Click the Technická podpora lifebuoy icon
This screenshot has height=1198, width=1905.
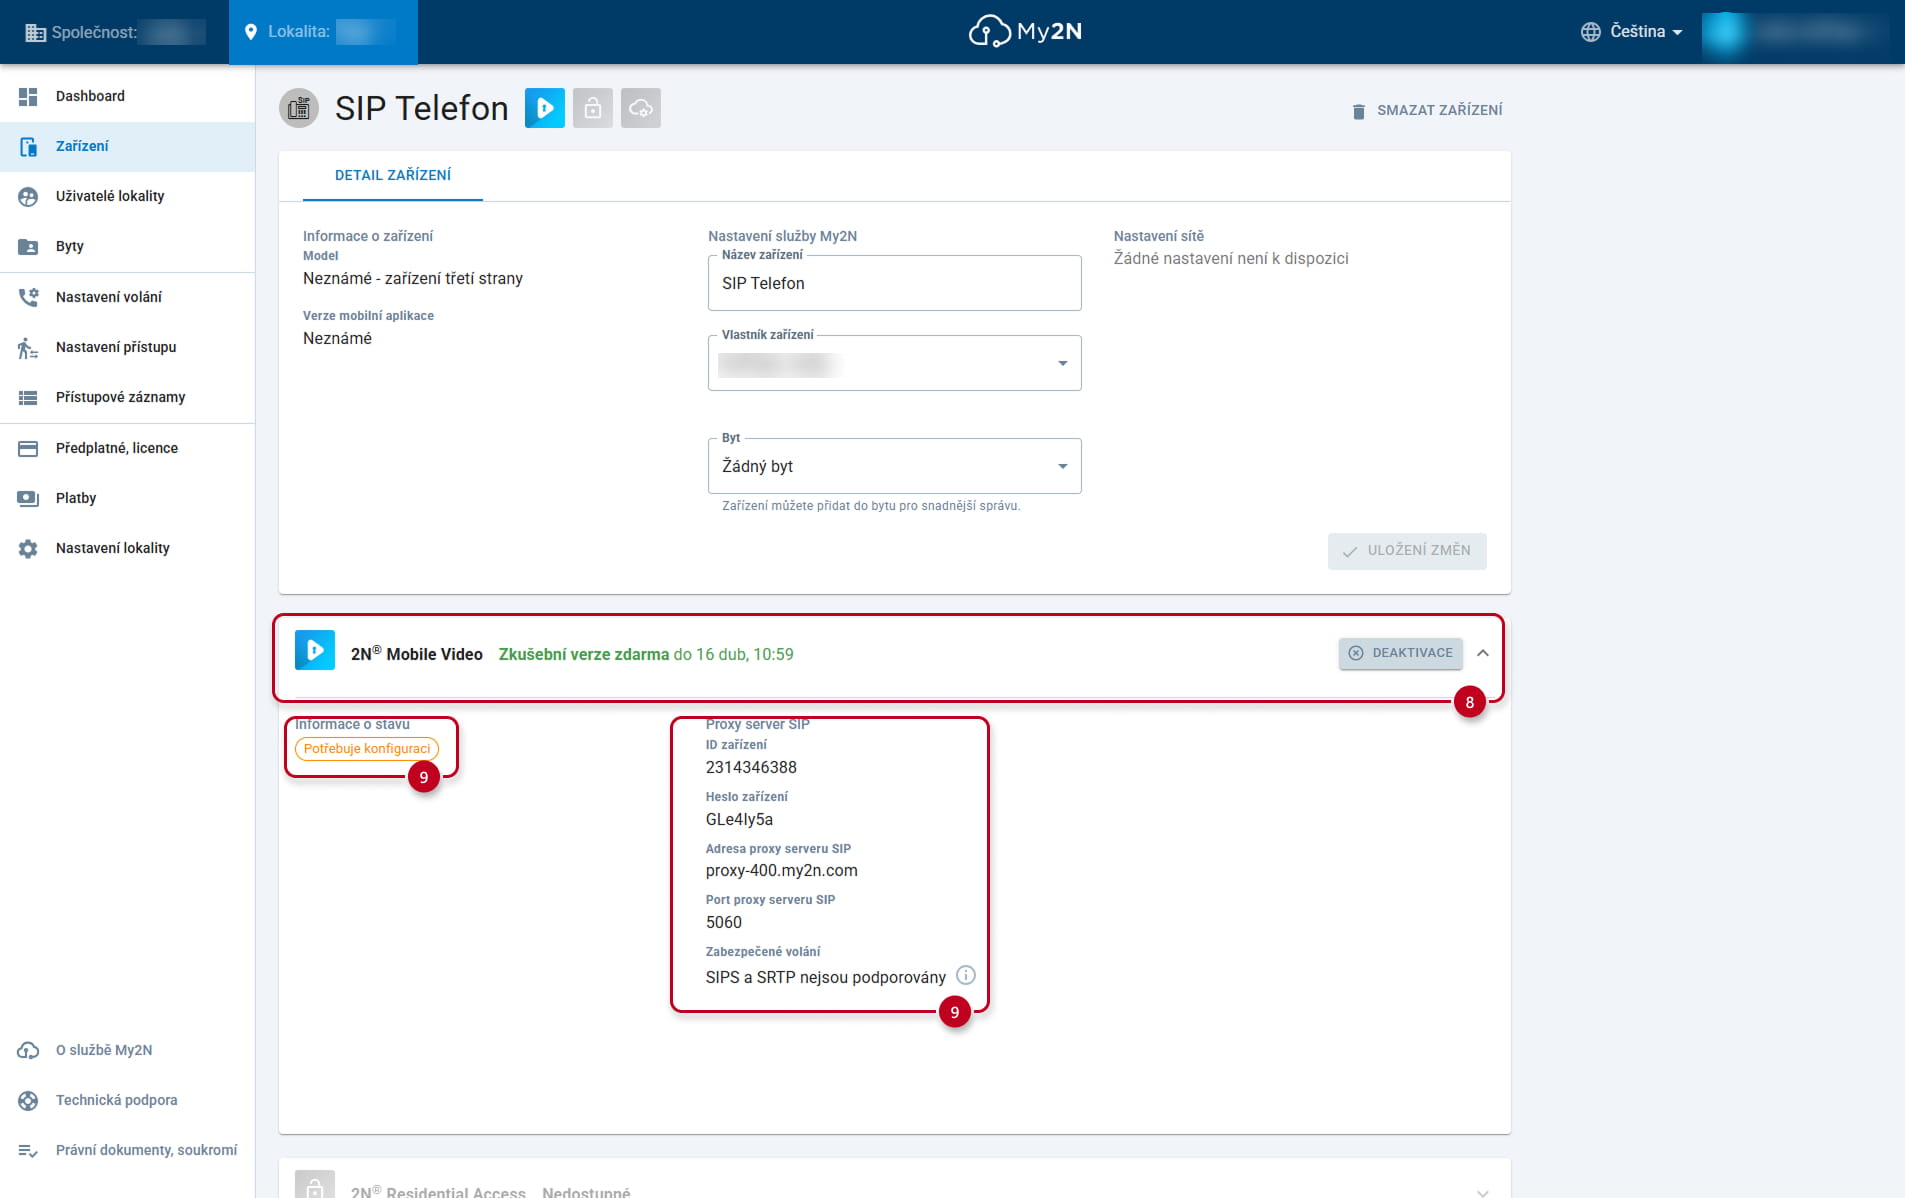pyautogui.click(x=28, y=1100)
